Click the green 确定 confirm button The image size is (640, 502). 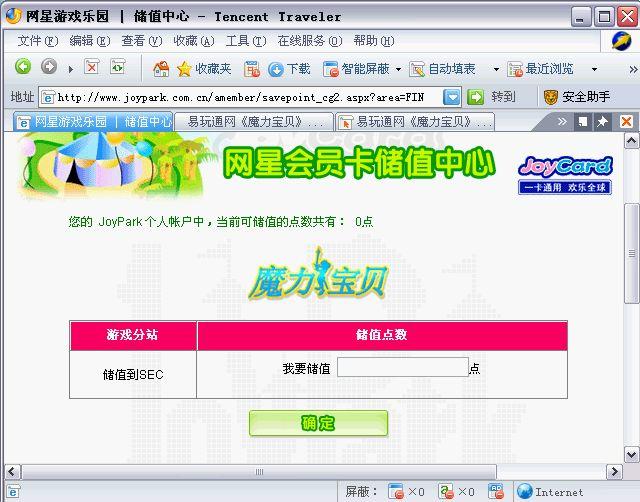tap(318, 423)
